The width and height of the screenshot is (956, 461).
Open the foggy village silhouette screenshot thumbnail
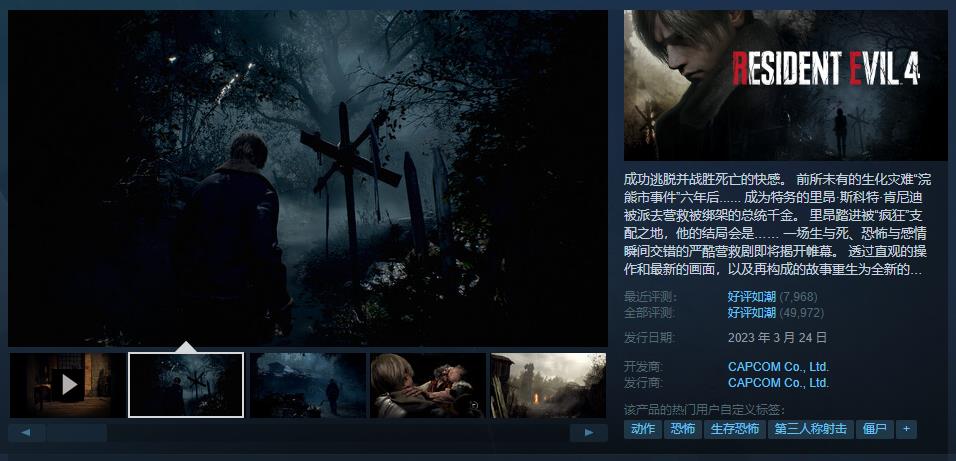[308, 385]
